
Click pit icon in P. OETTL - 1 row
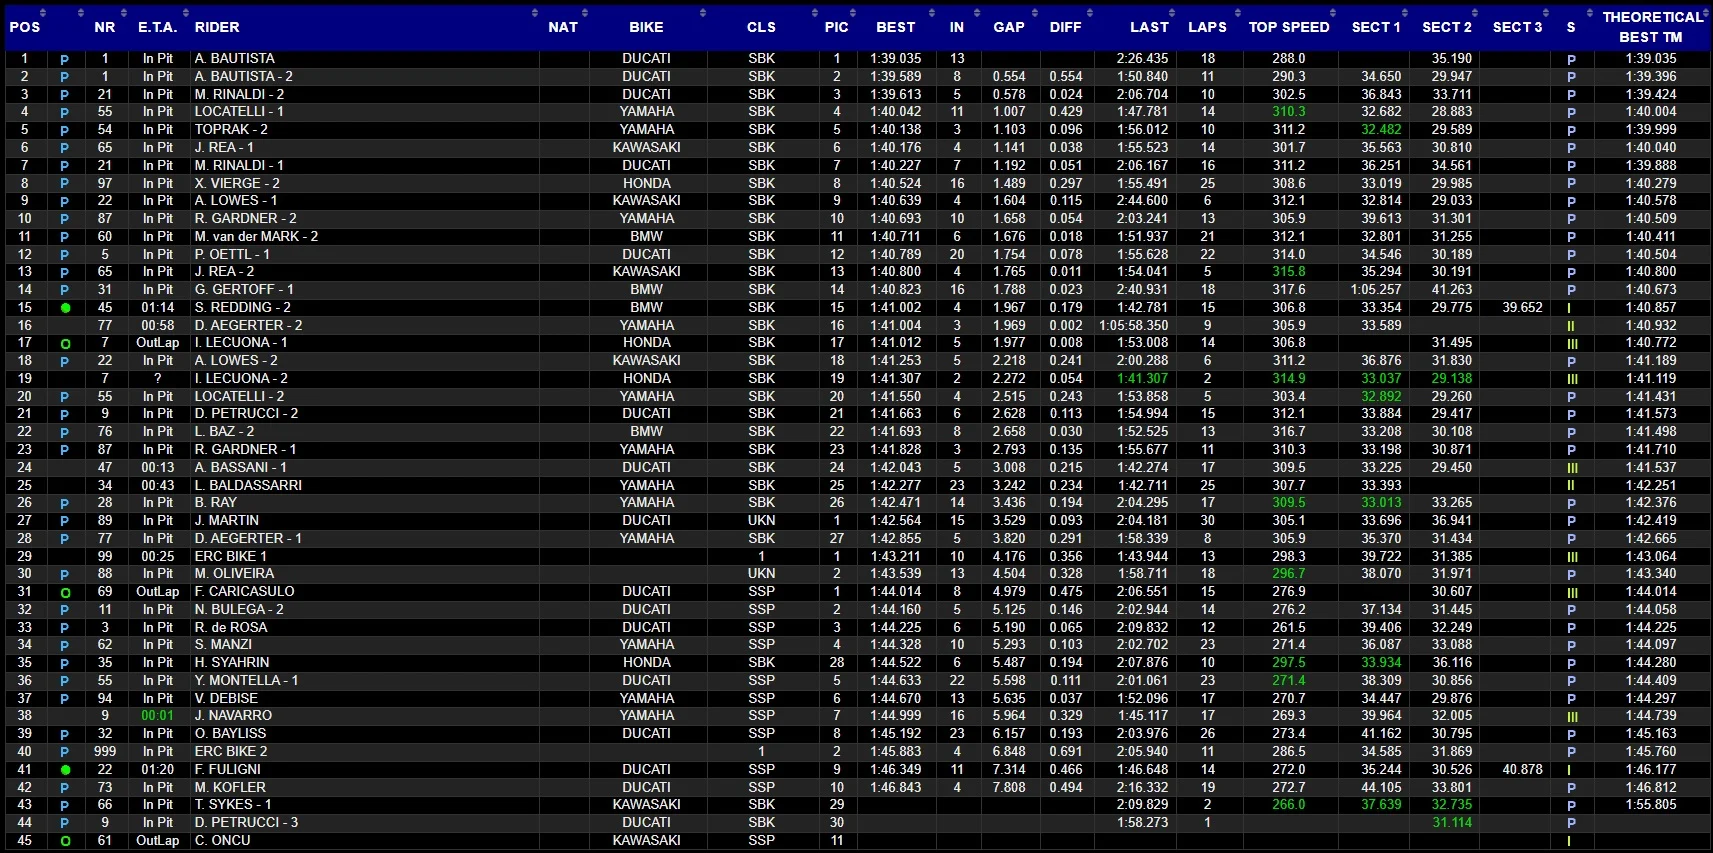tap(65, 255)
